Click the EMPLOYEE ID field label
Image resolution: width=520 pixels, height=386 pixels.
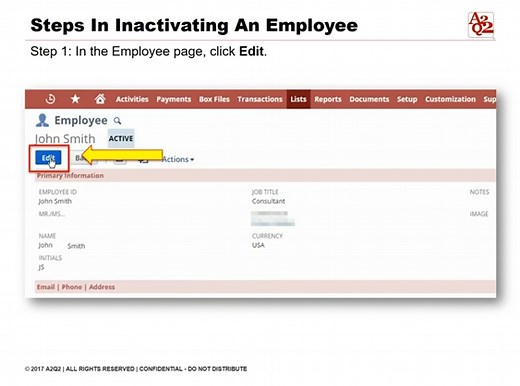58,192
